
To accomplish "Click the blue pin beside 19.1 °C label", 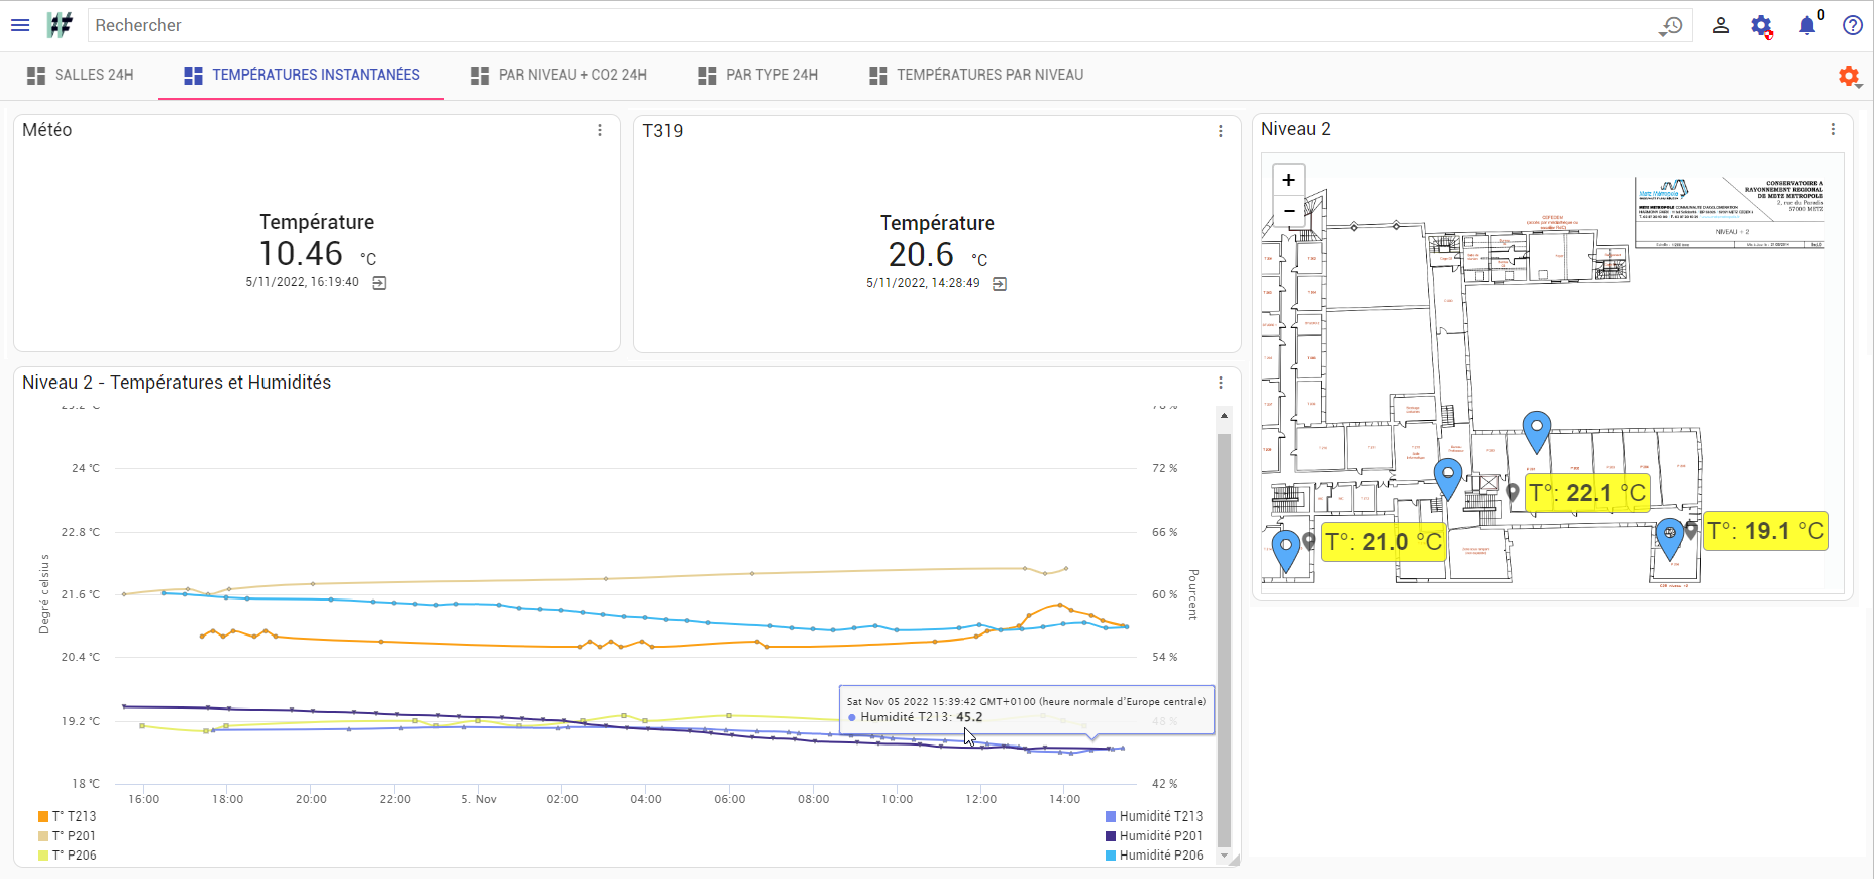I will click(1669, 538).
